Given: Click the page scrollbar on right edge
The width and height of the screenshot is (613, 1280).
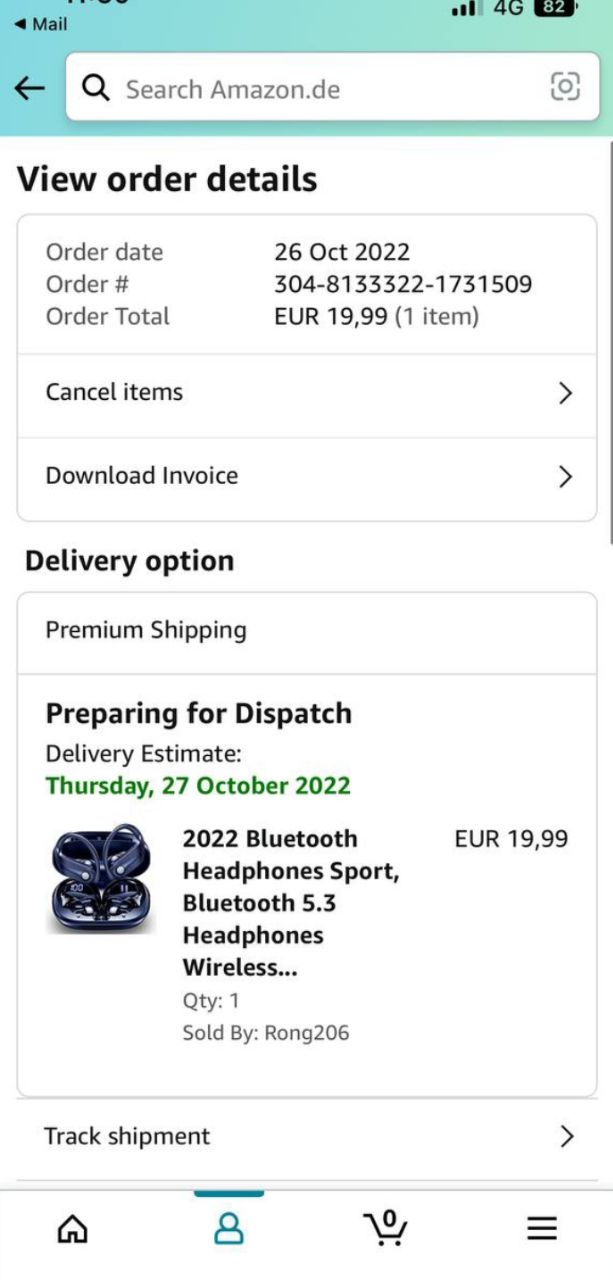Looking at the screenshot, I should 609,340.
